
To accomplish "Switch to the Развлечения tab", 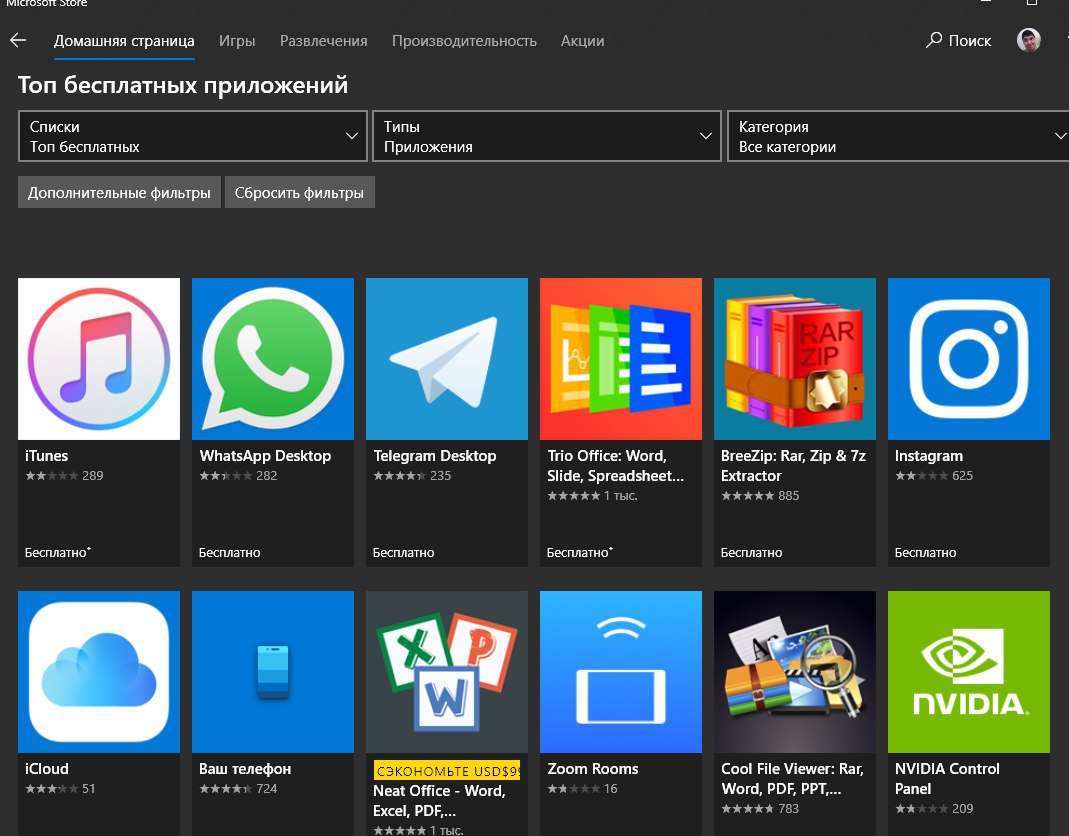I will [323, 41].
